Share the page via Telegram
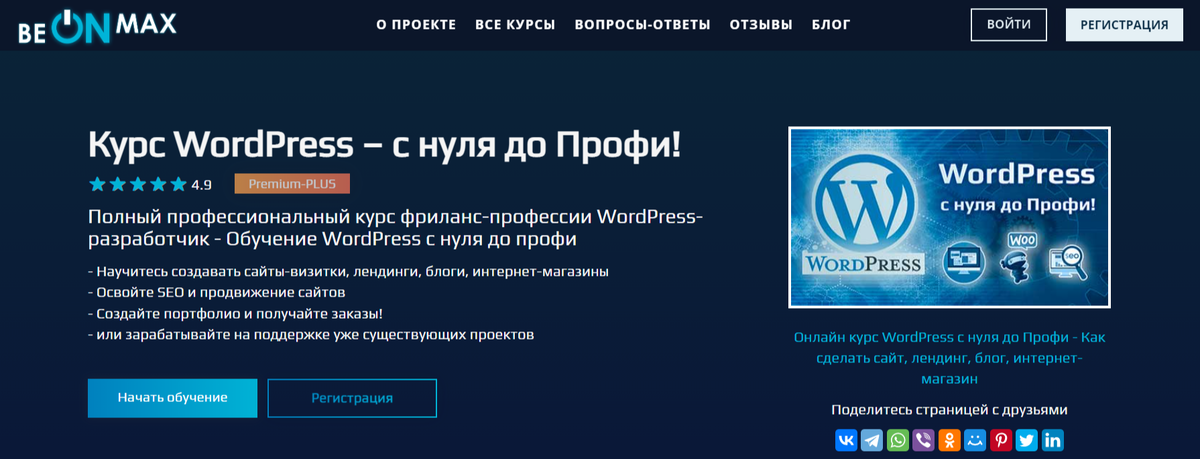Screen dimensions: 1200x459 tap(872, 440)
